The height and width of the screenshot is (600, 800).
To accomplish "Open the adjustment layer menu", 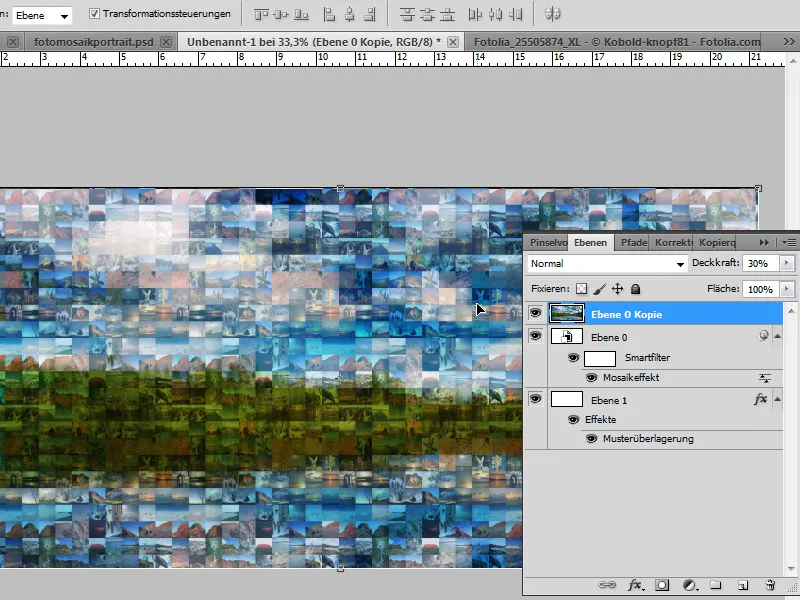I will (x=690, y=585).
